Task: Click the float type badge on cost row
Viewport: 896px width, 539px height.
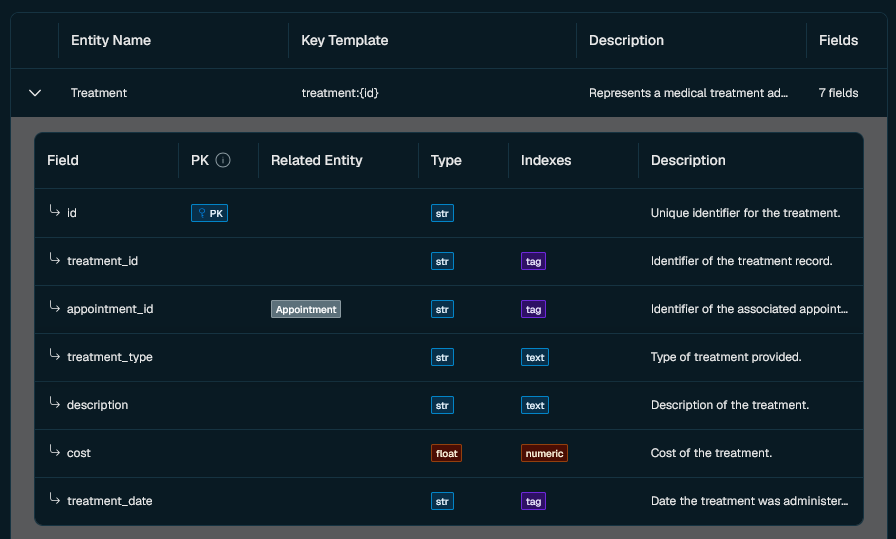Action: (446, 453)
